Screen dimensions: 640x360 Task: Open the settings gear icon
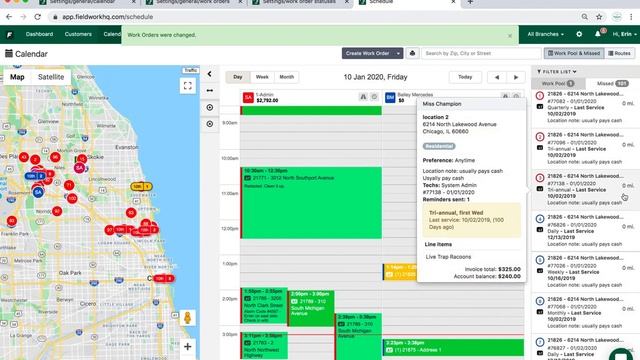(579, 34)
